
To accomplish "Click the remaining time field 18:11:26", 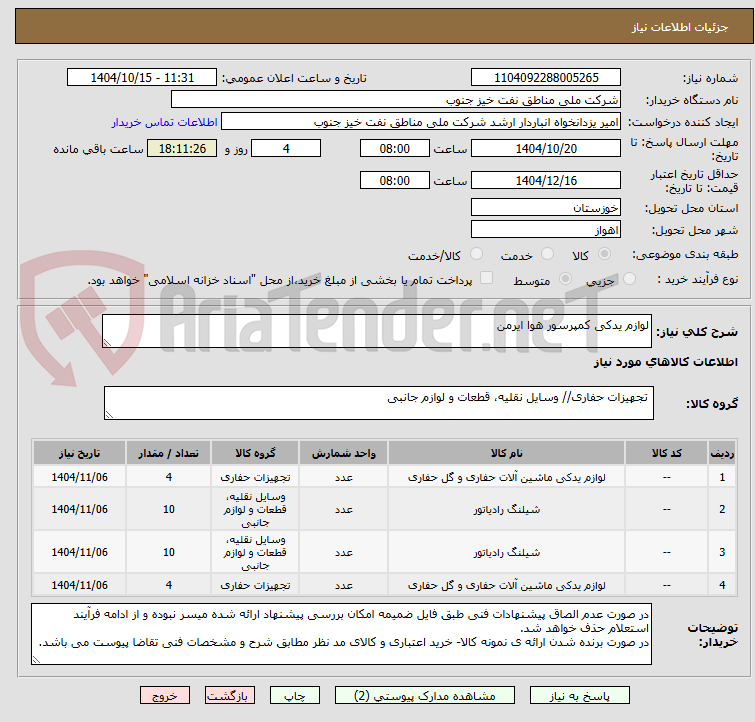I will [x=182, y=148].
